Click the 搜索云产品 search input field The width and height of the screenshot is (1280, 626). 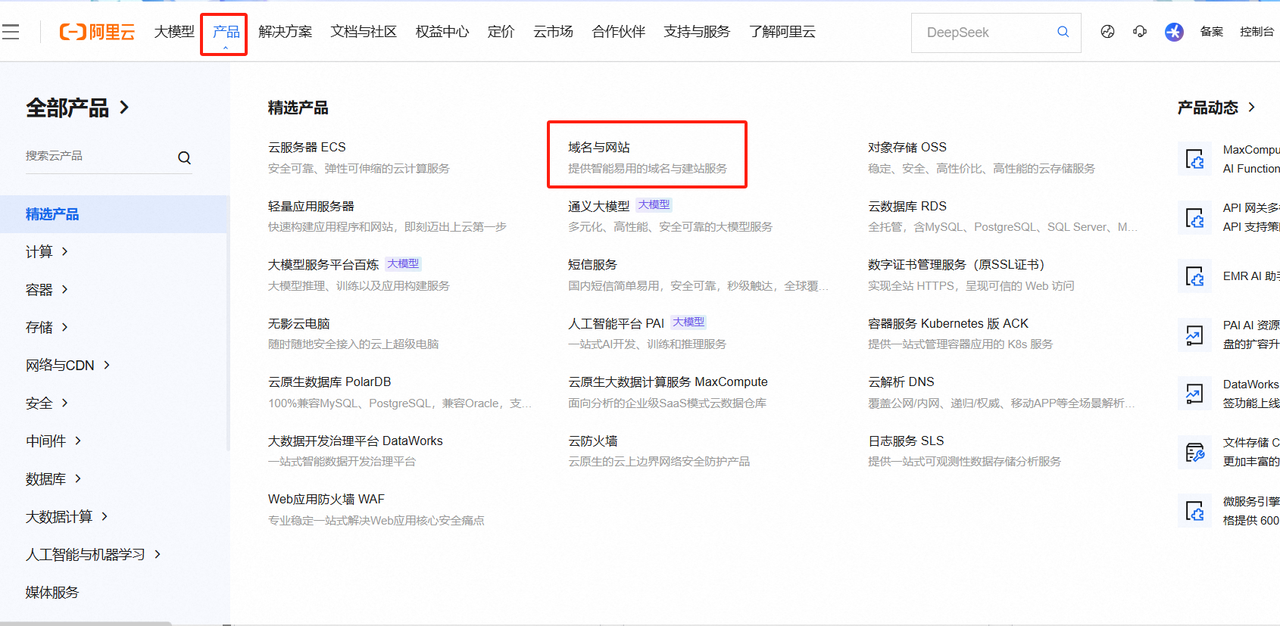(95, 156)
